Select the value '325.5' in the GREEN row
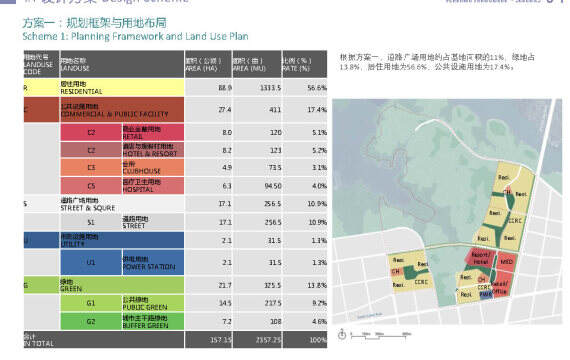The width and height of the screenshot is (570, 360). click(273, 285)
